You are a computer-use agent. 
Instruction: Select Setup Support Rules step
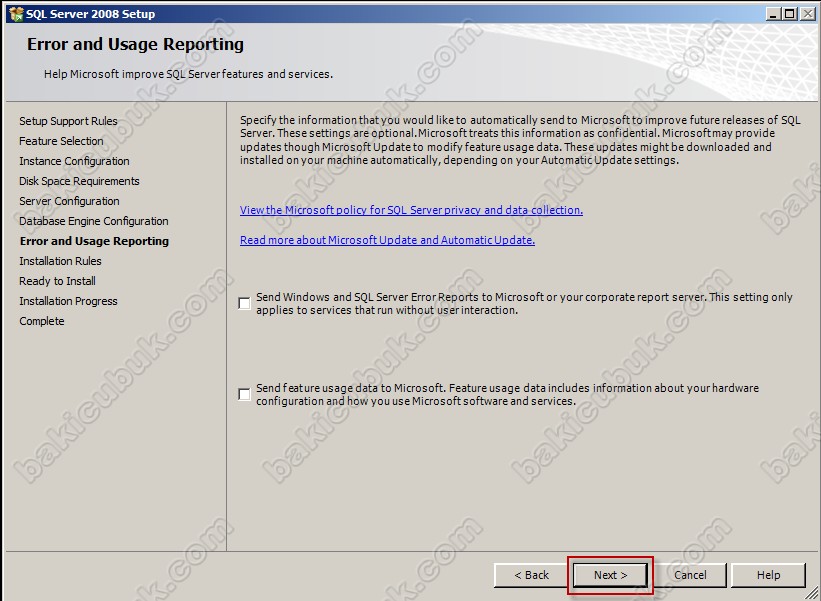pyautogui.click(x=68, y=121)
